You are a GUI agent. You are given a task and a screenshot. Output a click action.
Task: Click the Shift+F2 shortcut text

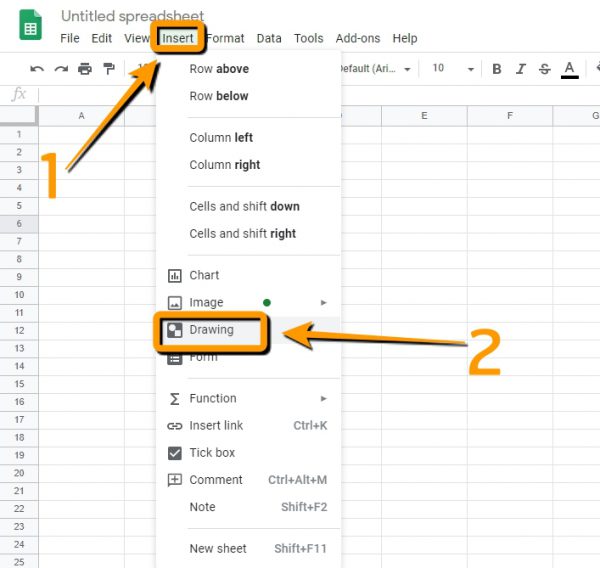tap(304, 507)
